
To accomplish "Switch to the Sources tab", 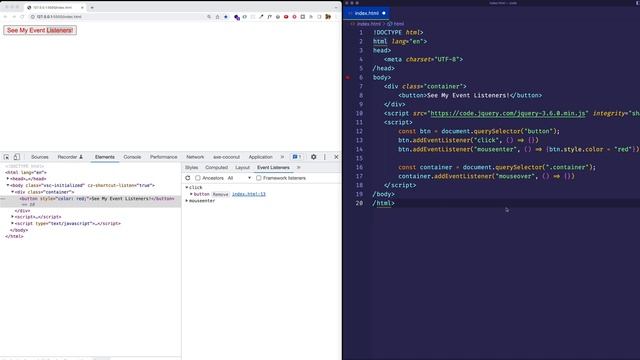I will click(x=40, y=157).
